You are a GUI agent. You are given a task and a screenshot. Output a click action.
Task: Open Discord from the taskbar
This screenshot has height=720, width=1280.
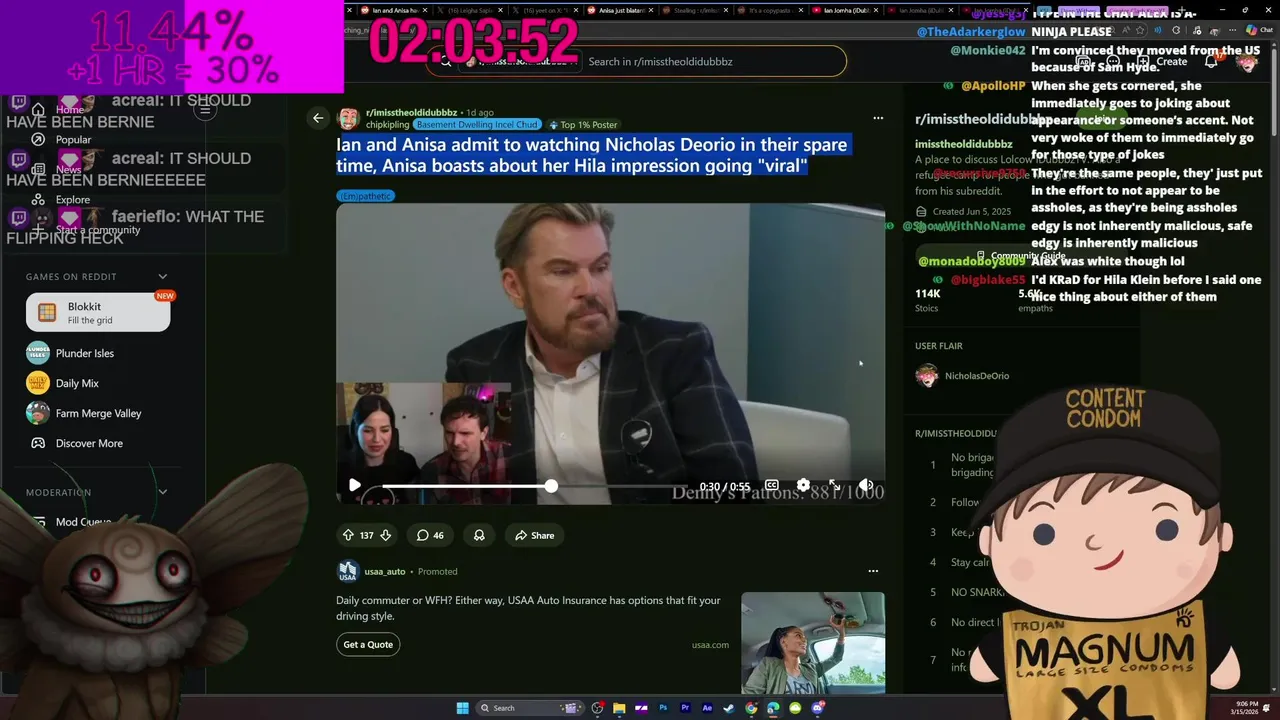(x=818, y=708)
